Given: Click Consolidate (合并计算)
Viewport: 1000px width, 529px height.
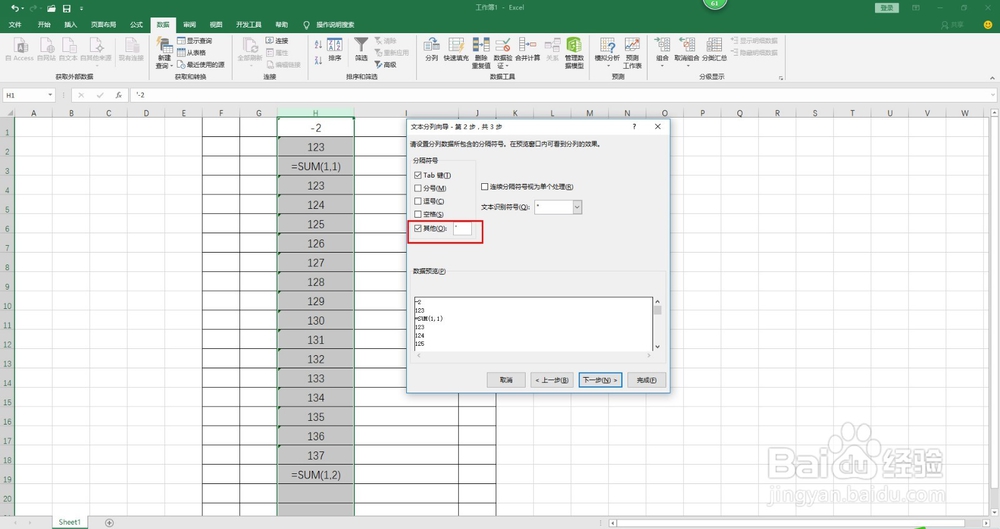Looking at the screenshot, I should 527,50.
